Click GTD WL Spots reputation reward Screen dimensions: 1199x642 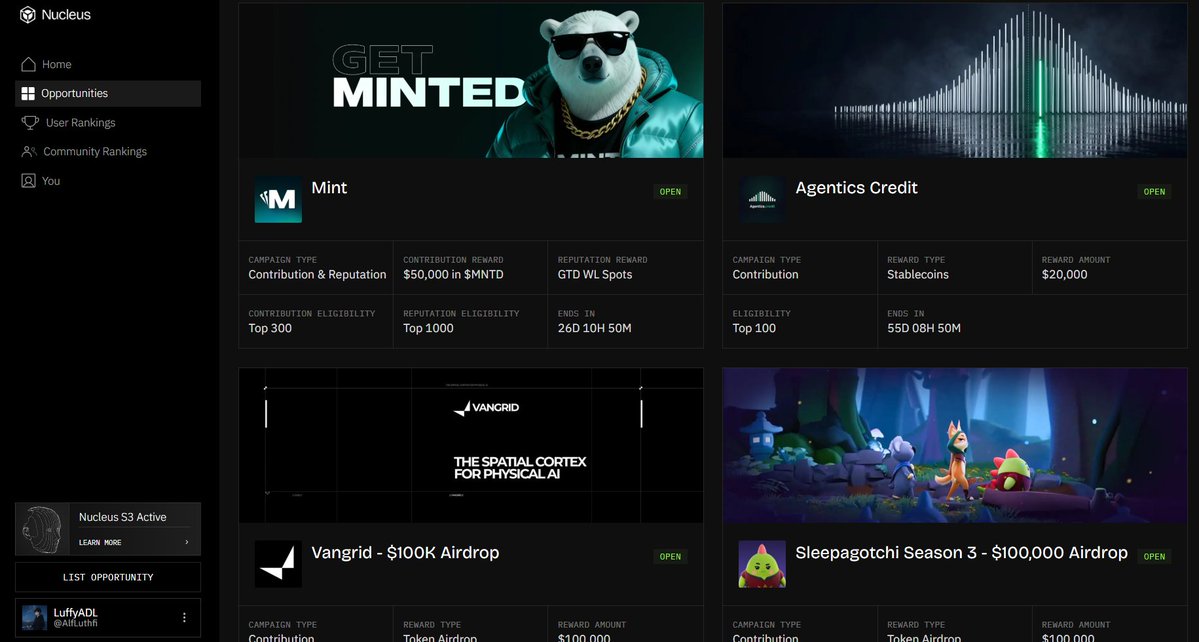coord(595,274)
